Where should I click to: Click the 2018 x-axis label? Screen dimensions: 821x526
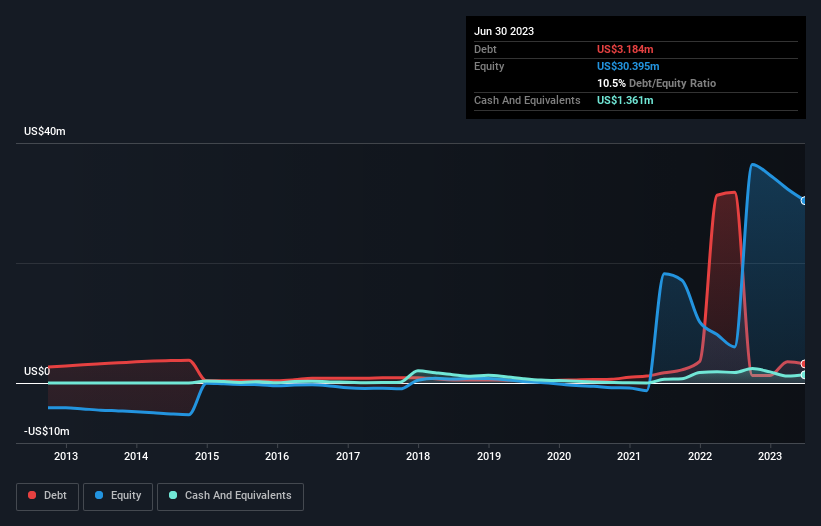click(x=418, y=456)
